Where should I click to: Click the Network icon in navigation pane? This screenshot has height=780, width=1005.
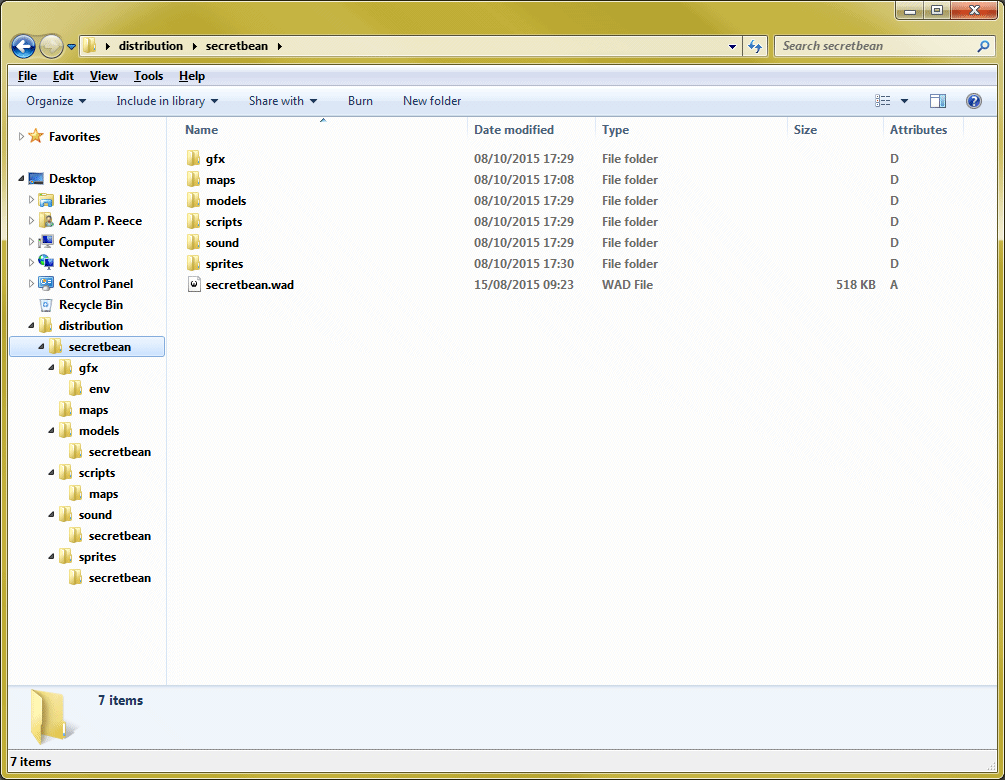46,262
